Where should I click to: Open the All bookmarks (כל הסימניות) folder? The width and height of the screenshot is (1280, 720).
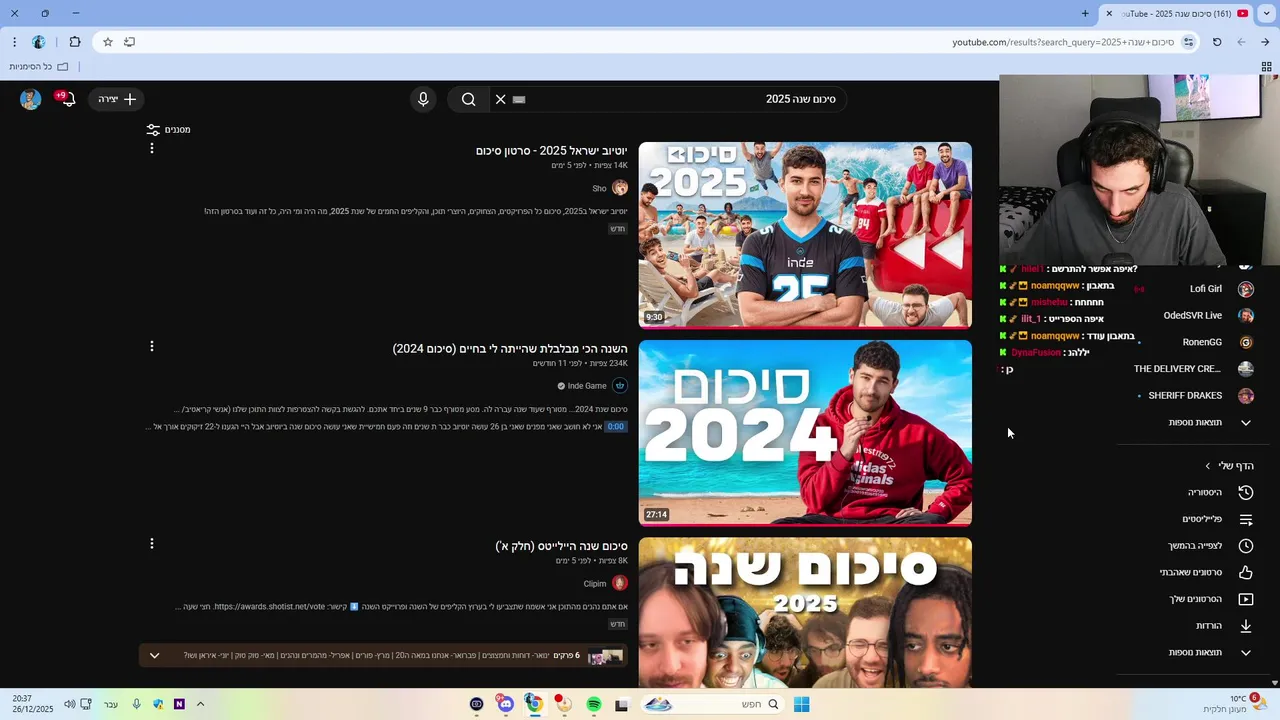(39, 67)
